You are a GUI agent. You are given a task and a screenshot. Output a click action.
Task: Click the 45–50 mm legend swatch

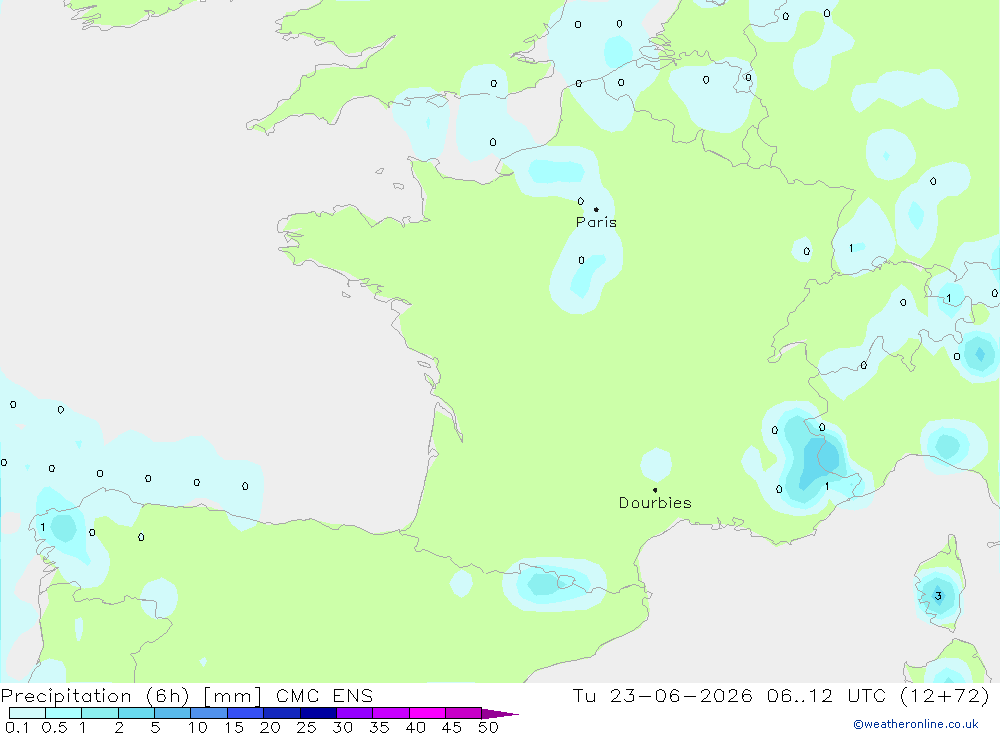pyautogui.click(x=464, y=713)
